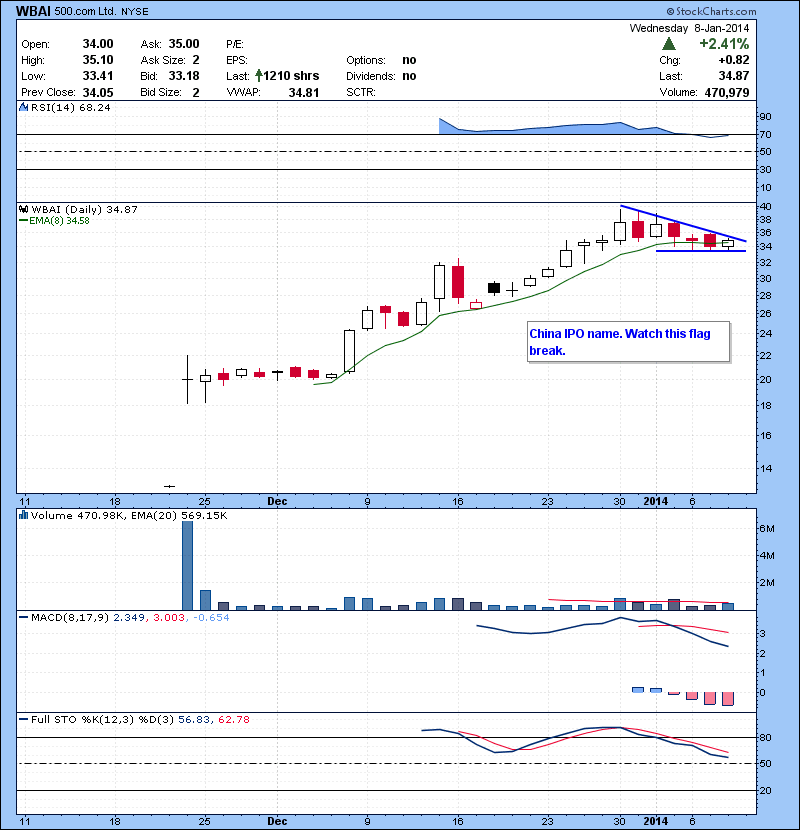
Task: Click the Last price 34.87 in the header
Action: tap(734, 76)
